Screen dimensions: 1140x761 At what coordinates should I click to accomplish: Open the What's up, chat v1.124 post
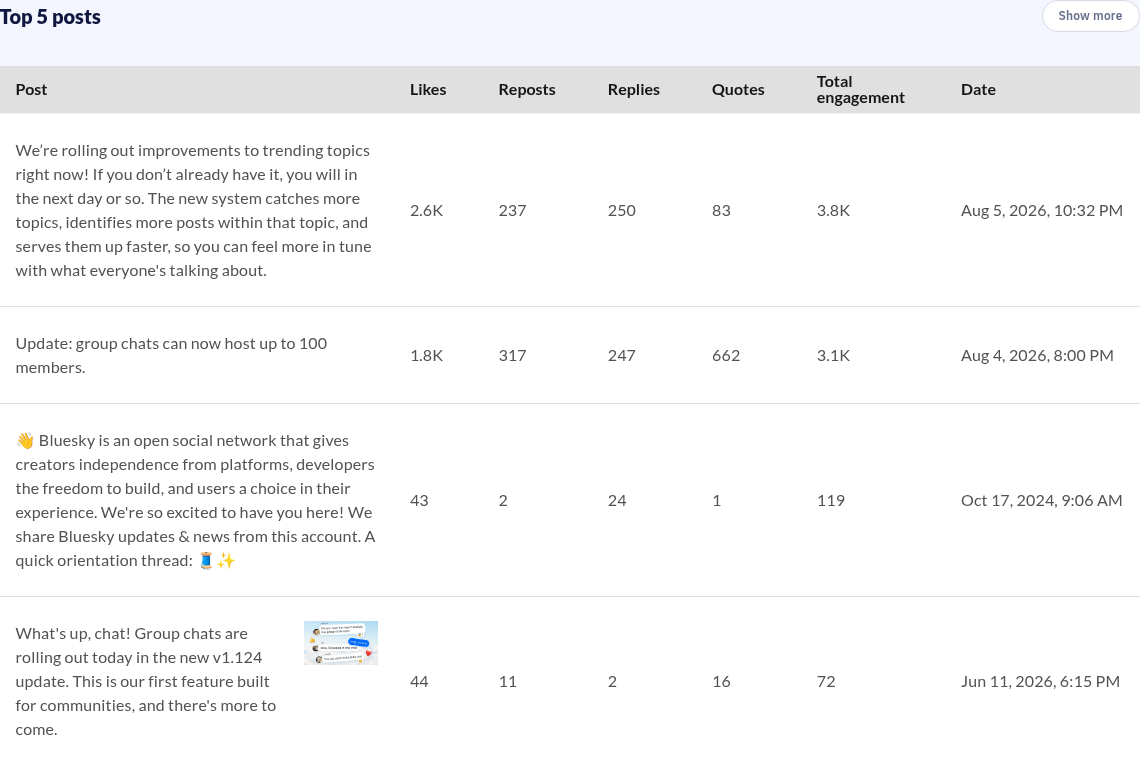point(146,681)
